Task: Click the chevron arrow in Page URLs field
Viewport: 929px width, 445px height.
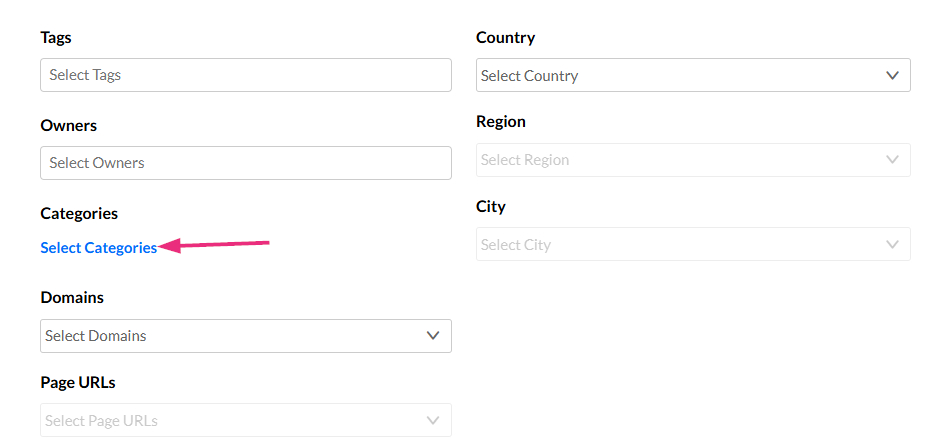Action: pyautogui.click(x=433, y=421)
